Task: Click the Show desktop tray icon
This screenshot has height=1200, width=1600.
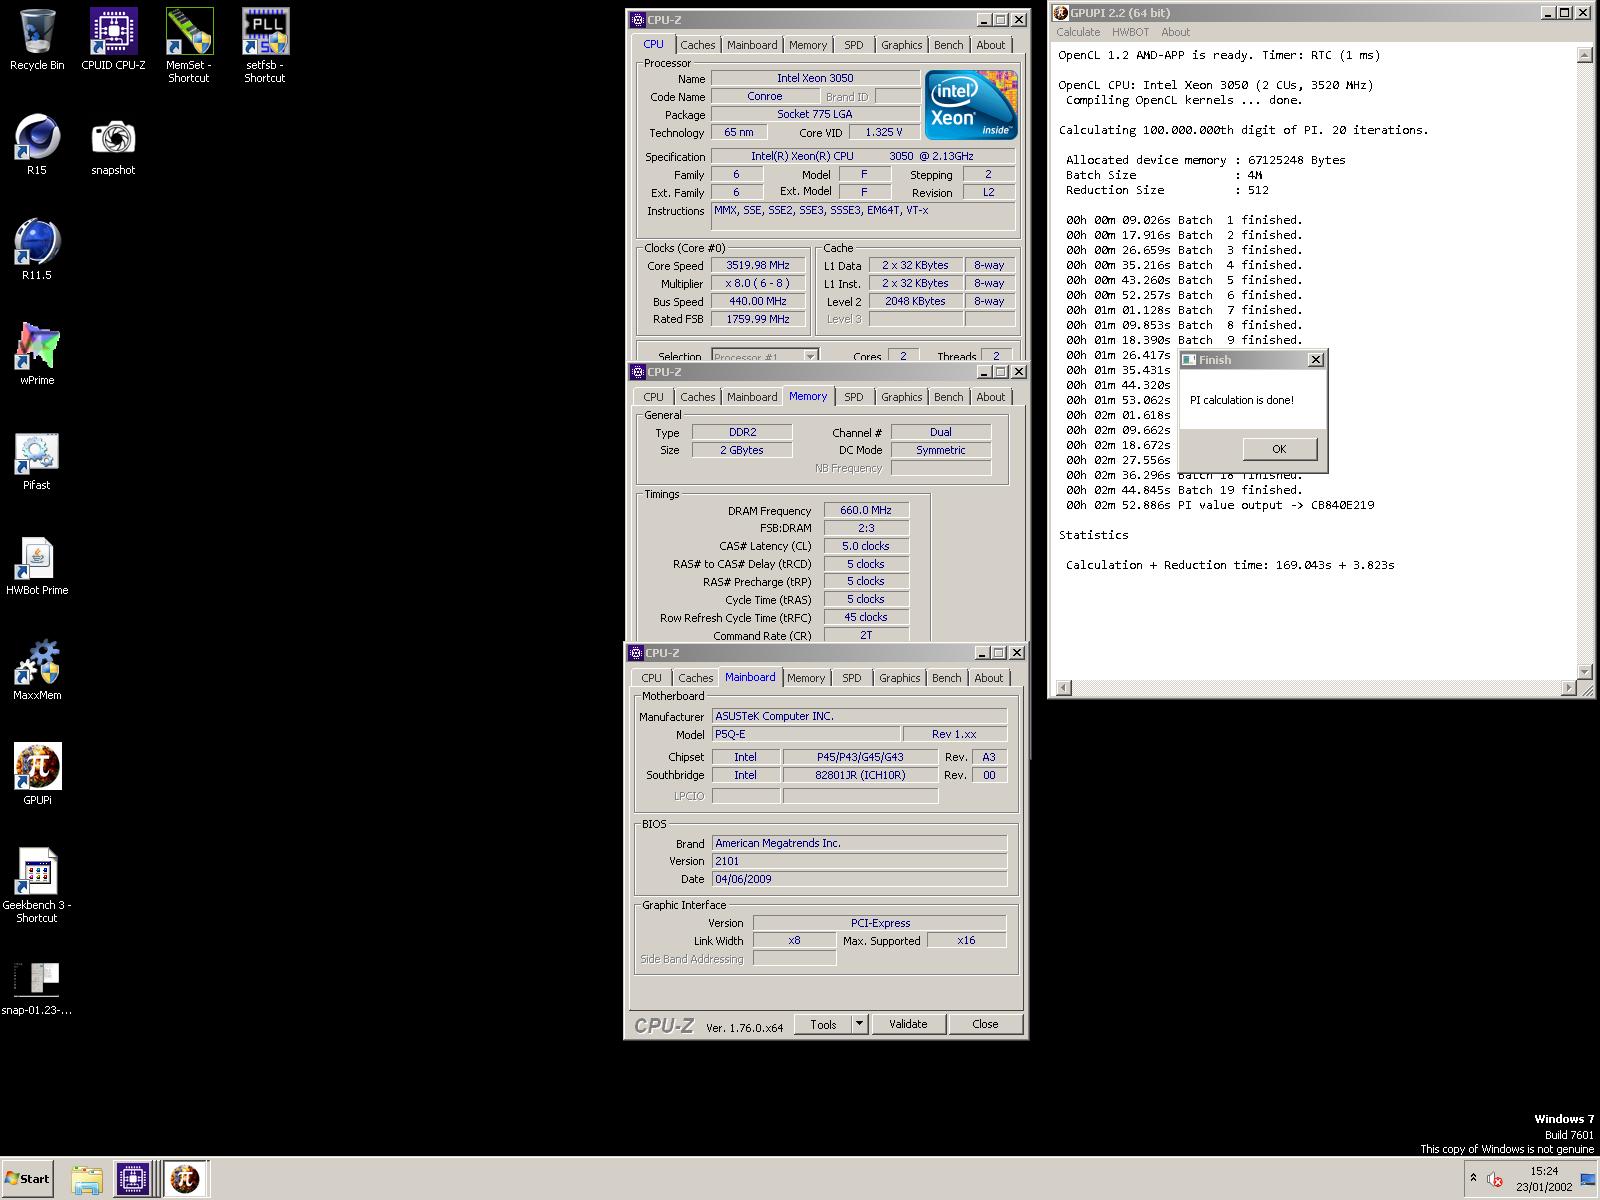Action: click(x=1587, y=1179)
